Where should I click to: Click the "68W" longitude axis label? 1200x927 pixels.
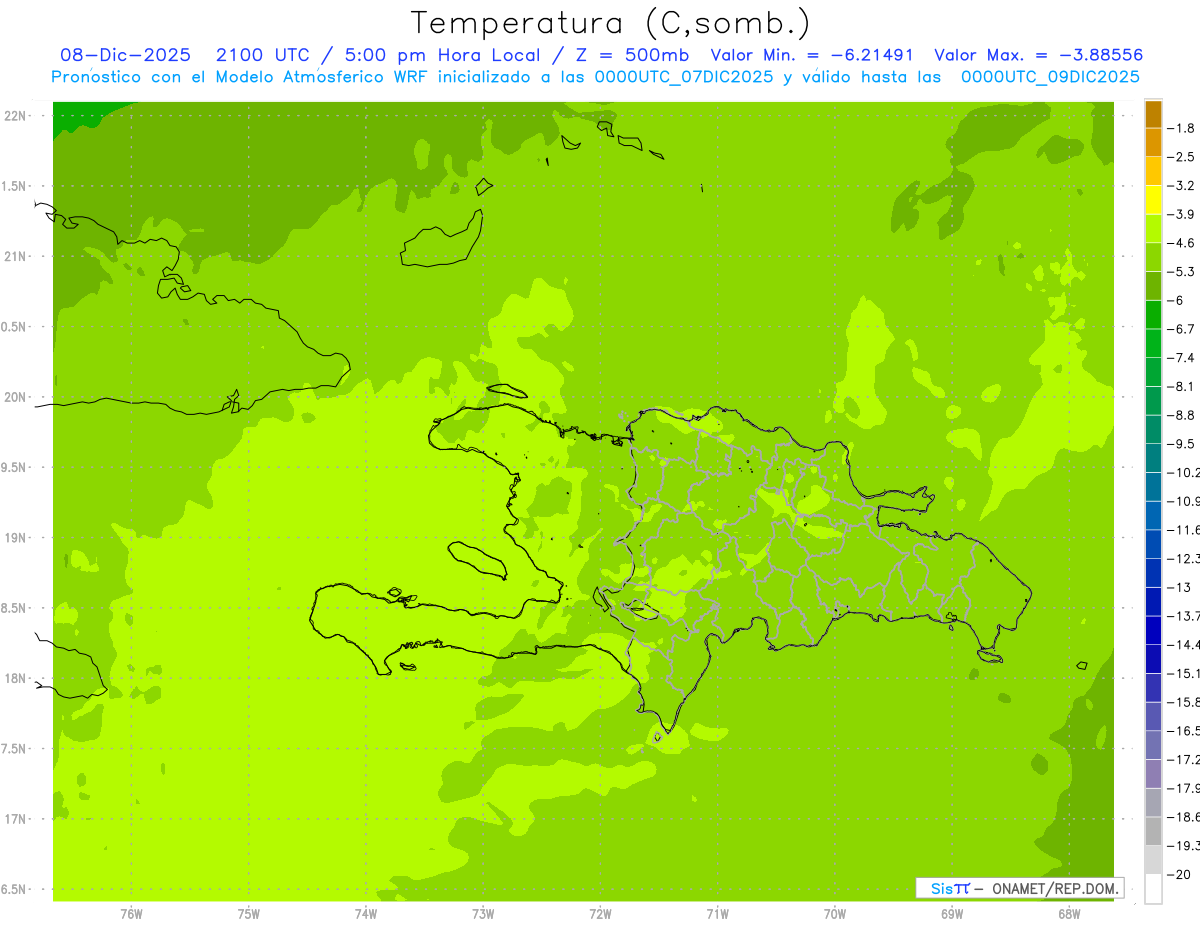coord(1069,914)
